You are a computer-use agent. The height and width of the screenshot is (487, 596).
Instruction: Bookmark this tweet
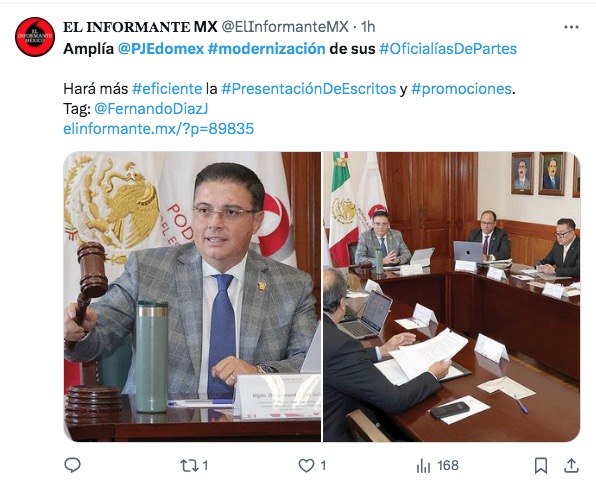click(541, 465)
